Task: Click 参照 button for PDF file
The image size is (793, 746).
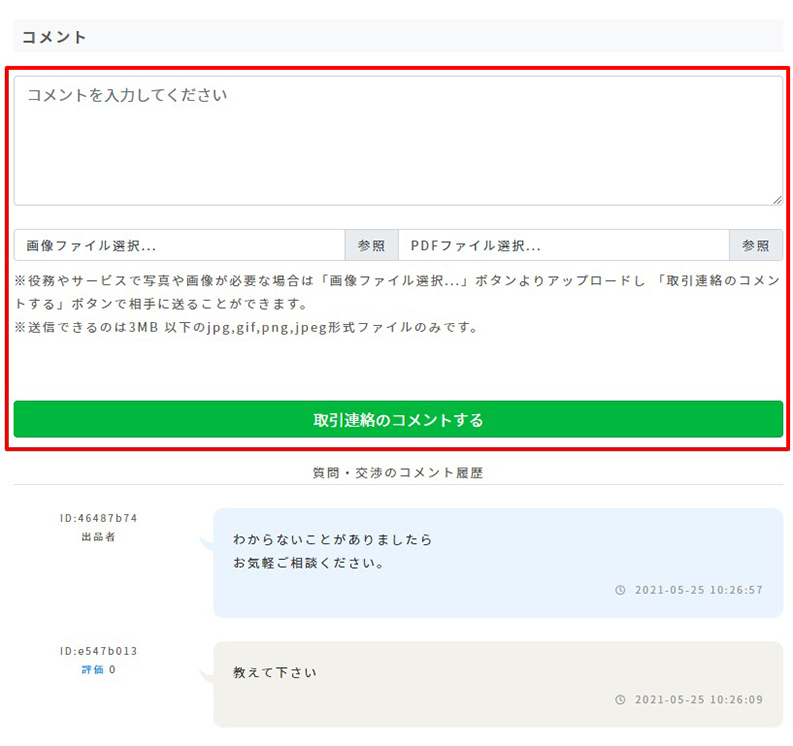Action: tap(756, 245)
